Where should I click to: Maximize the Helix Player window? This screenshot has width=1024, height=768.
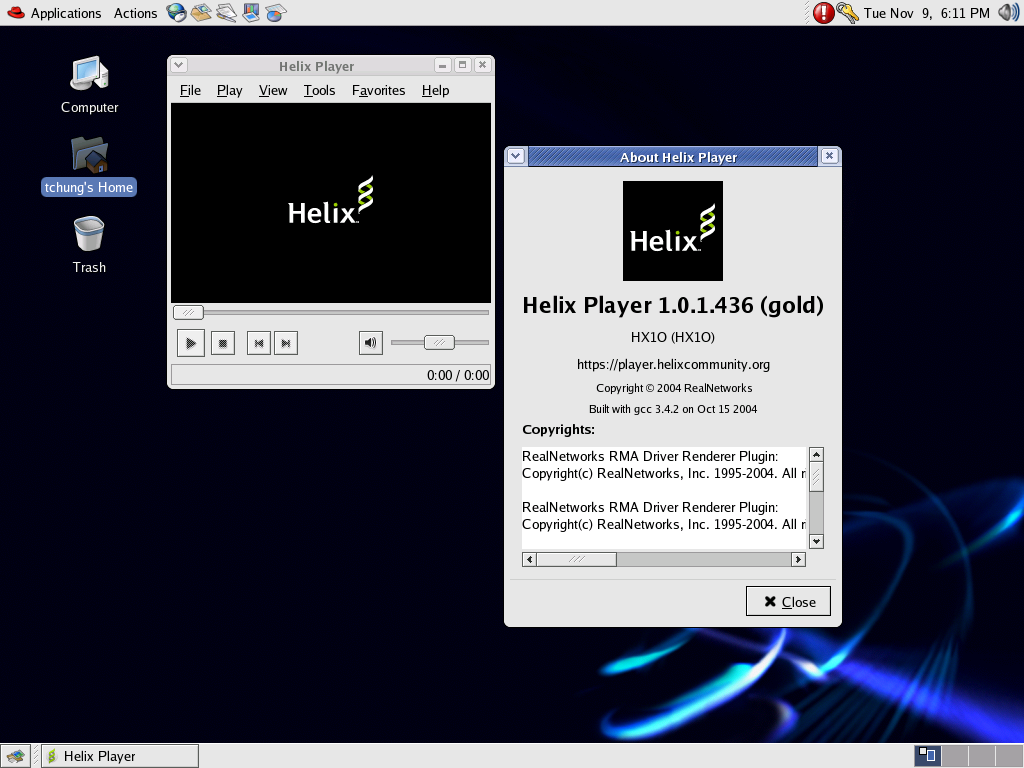tap(462, 65)
